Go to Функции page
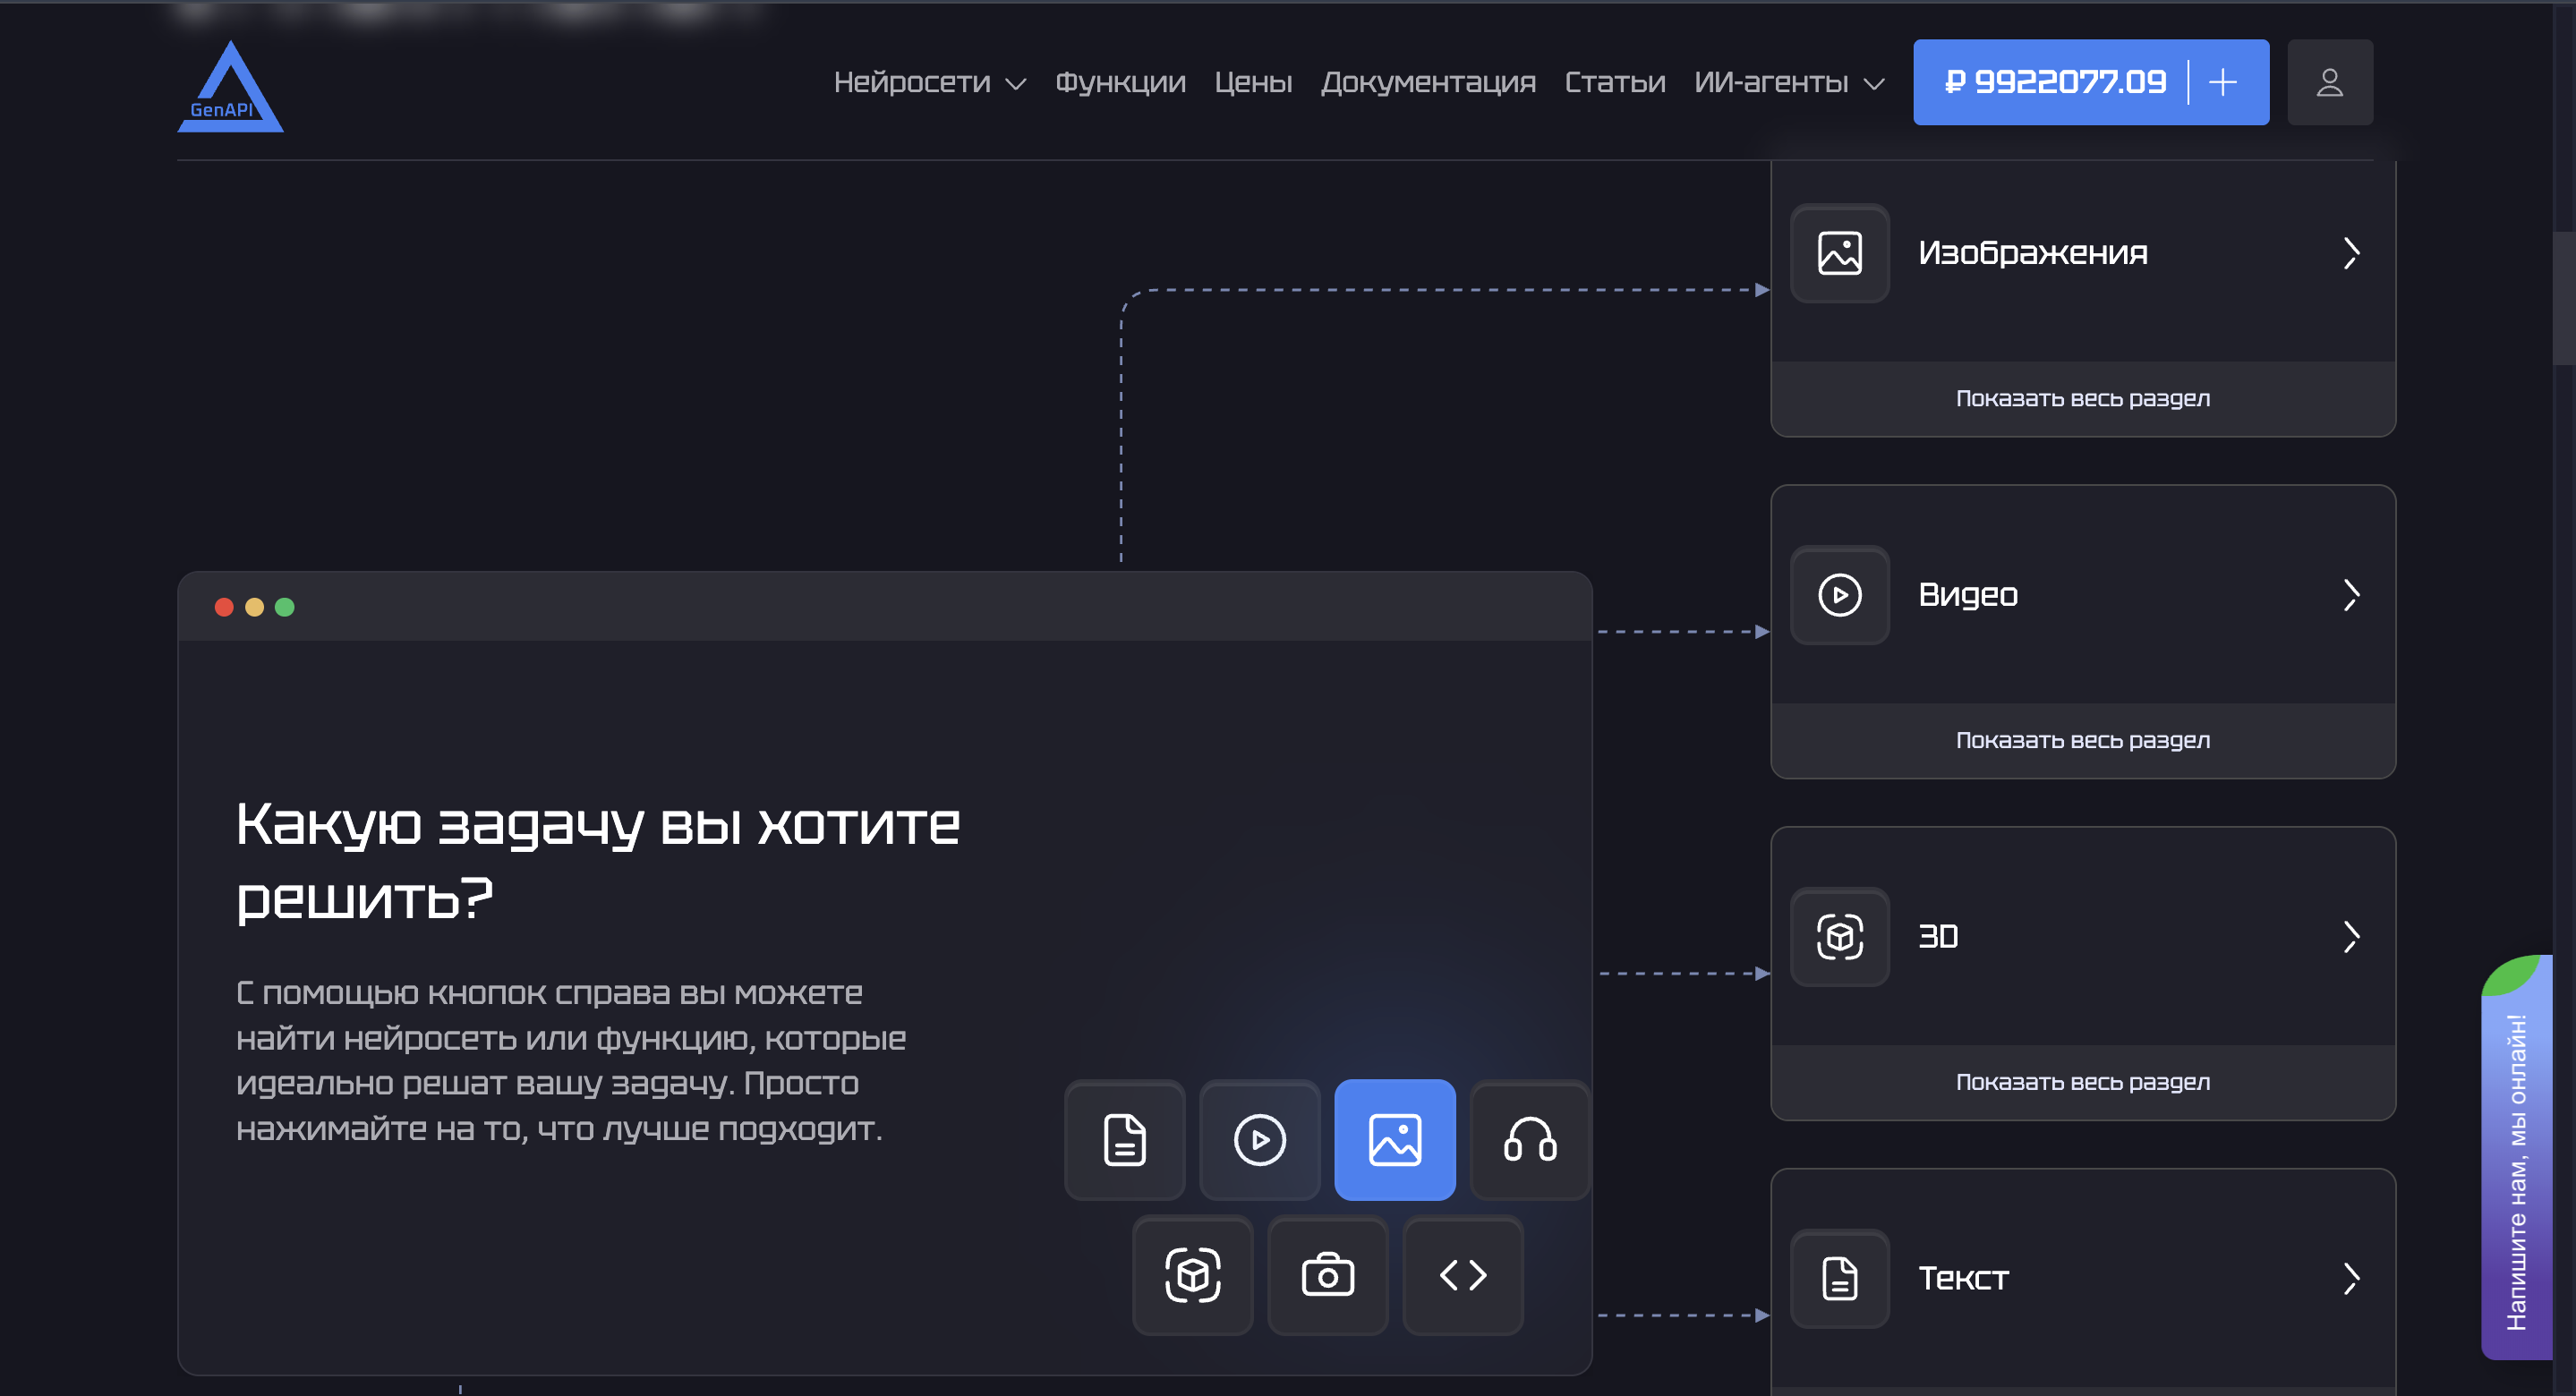The height and width of the screenshot is (1396, 2576). [x=1120, y=82]
